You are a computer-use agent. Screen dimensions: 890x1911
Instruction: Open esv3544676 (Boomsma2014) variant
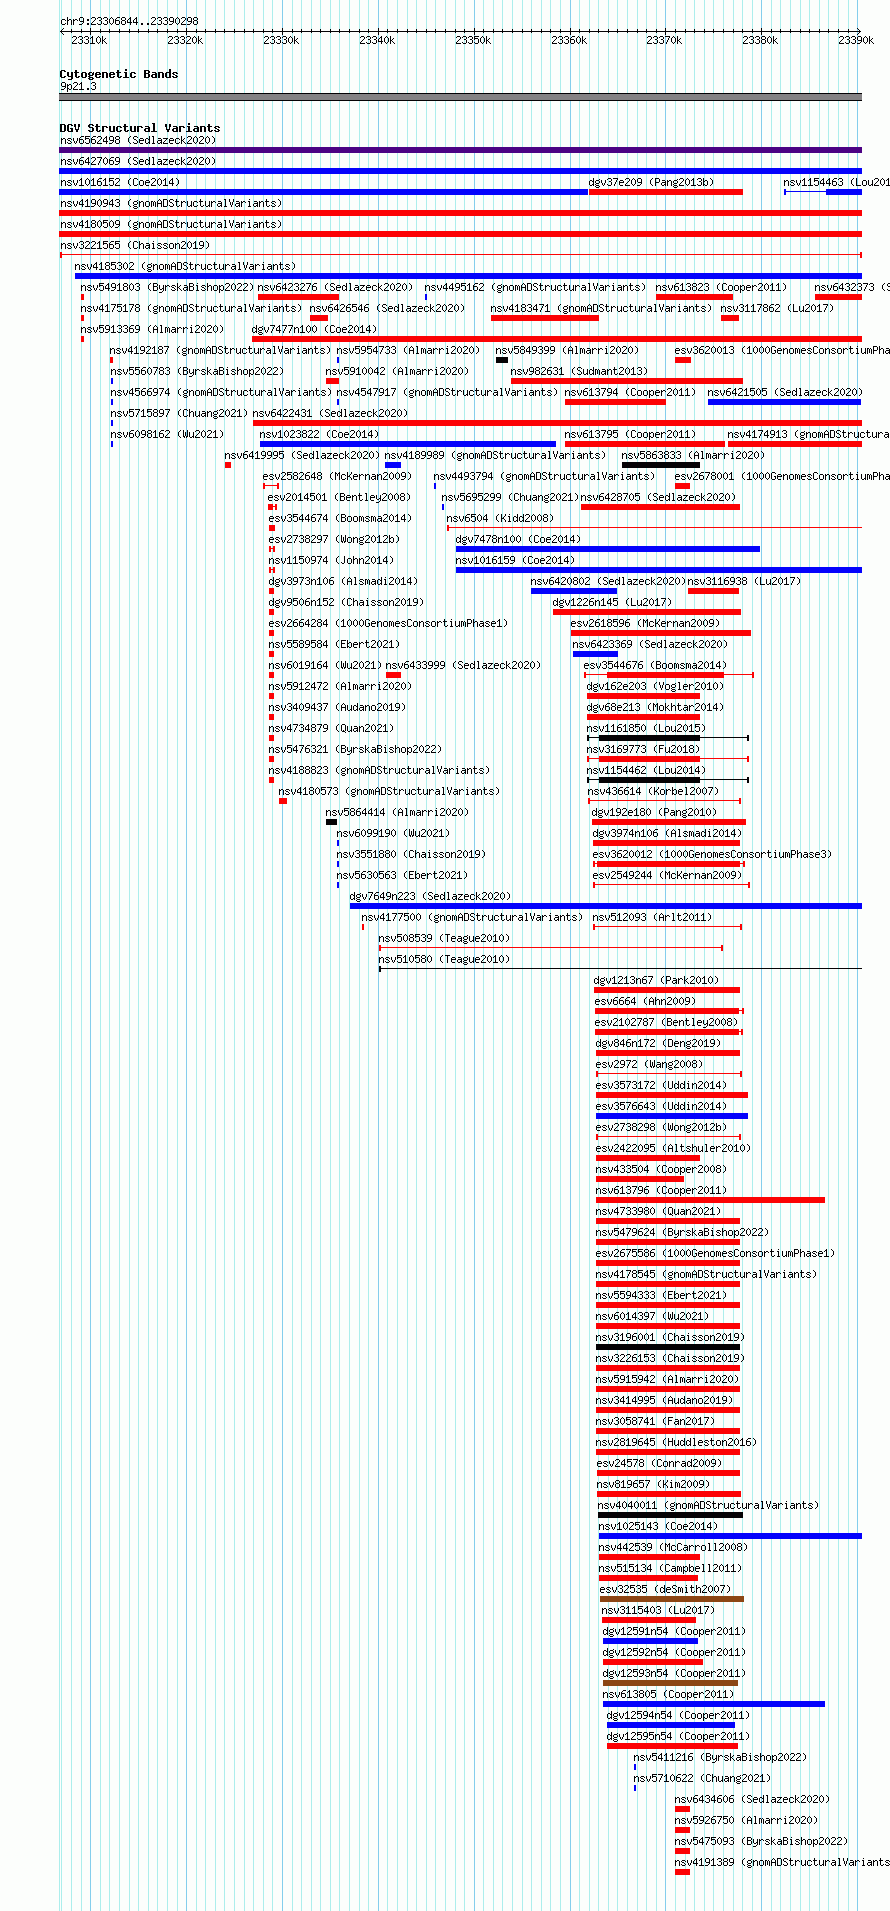[x=655, y=665]
